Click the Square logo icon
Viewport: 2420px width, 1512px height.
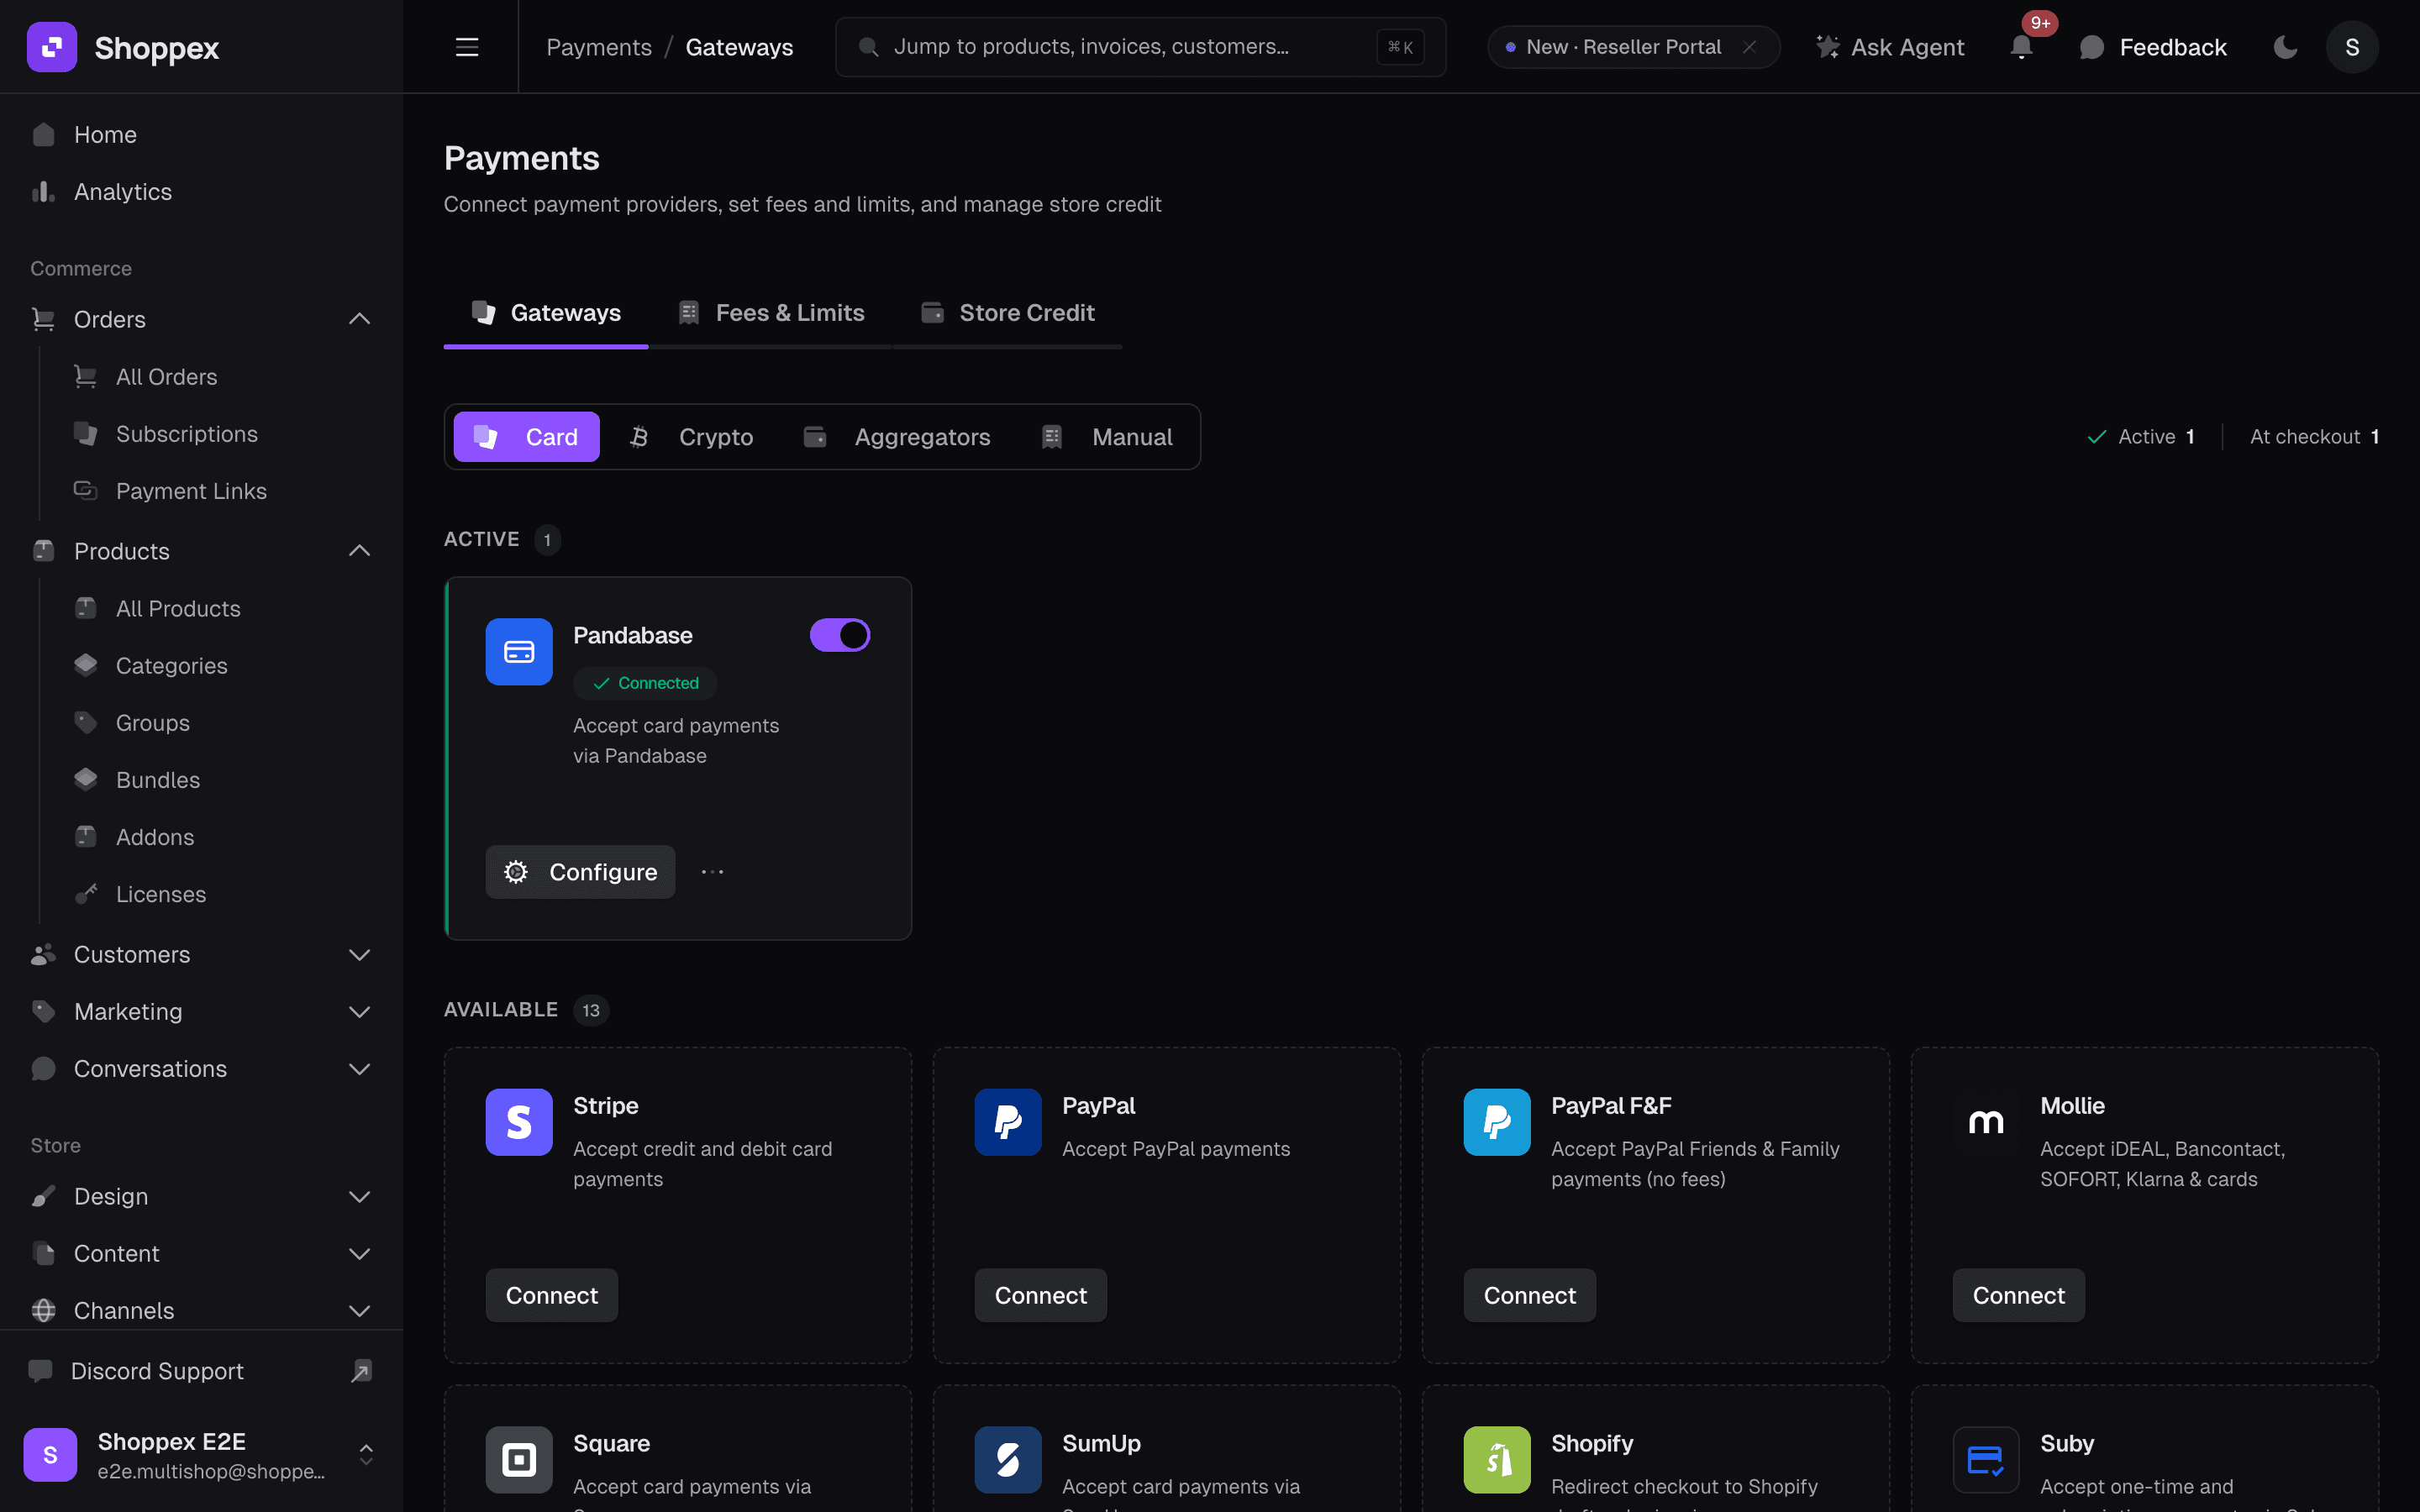[x=519, y=1460]
